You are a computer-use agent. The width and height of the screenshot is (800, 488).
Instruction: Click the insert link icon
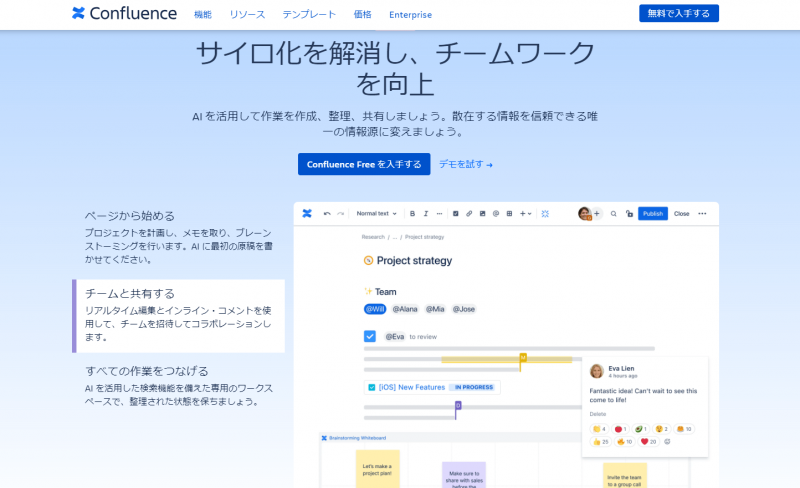[469, 213]
